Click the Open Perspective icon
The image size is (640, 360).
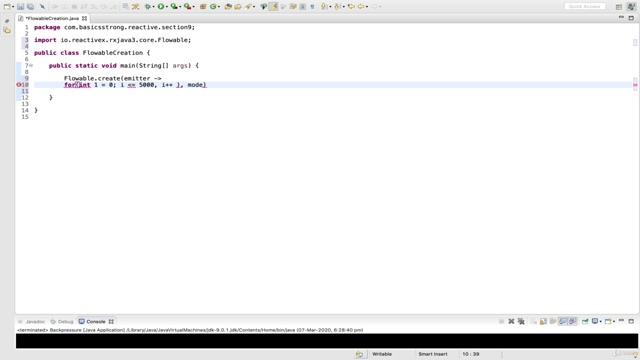tap(619, 7)
